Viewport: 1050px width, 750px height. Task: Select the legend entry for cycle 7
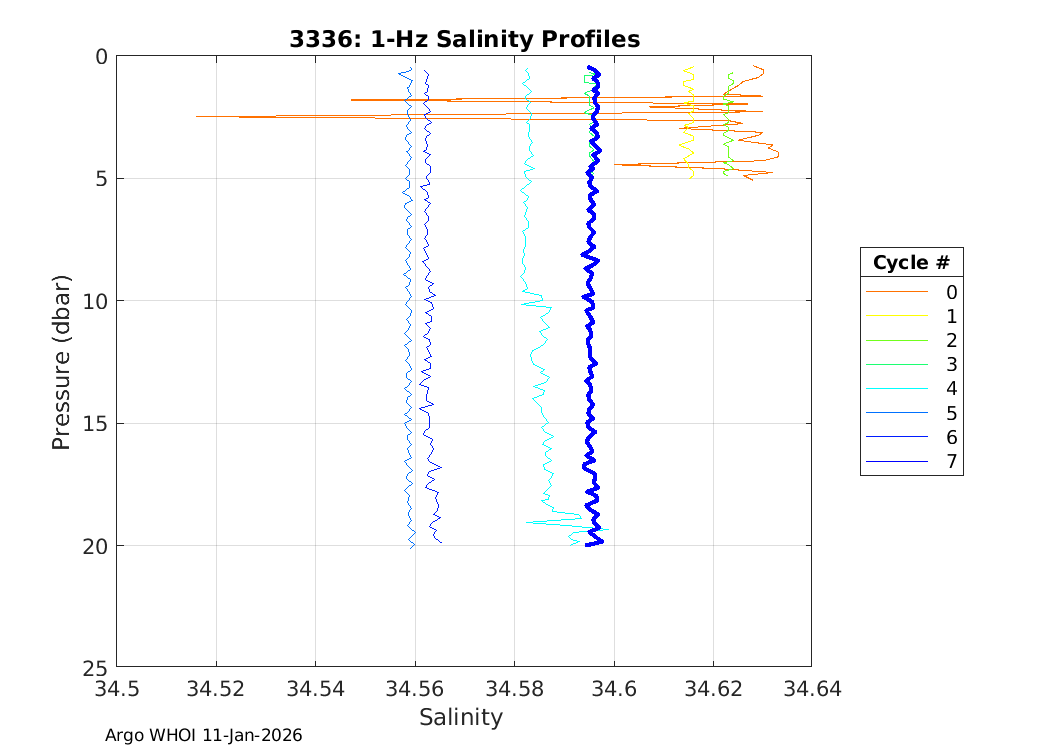point(951,461)
